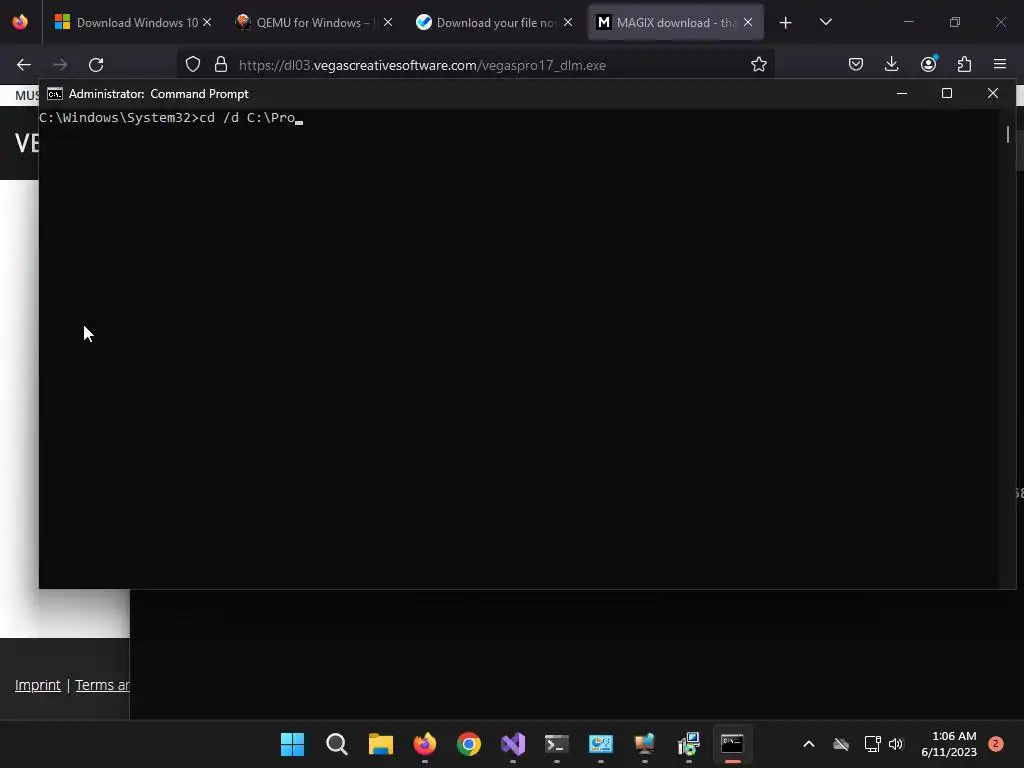The width and height of the screenshot is (1024, 768).
Task: Switch to Firefox in the taskbar
Action: coord(424,744)
